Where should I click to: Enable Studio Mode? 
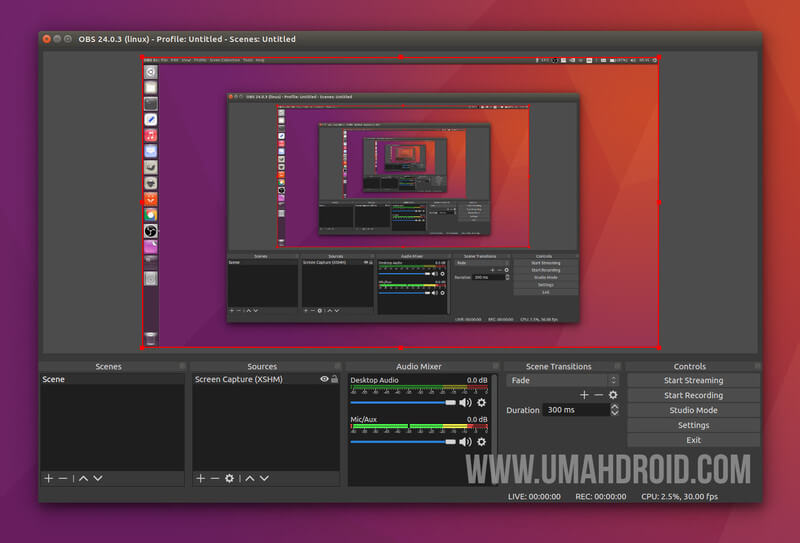coord(693,410)
